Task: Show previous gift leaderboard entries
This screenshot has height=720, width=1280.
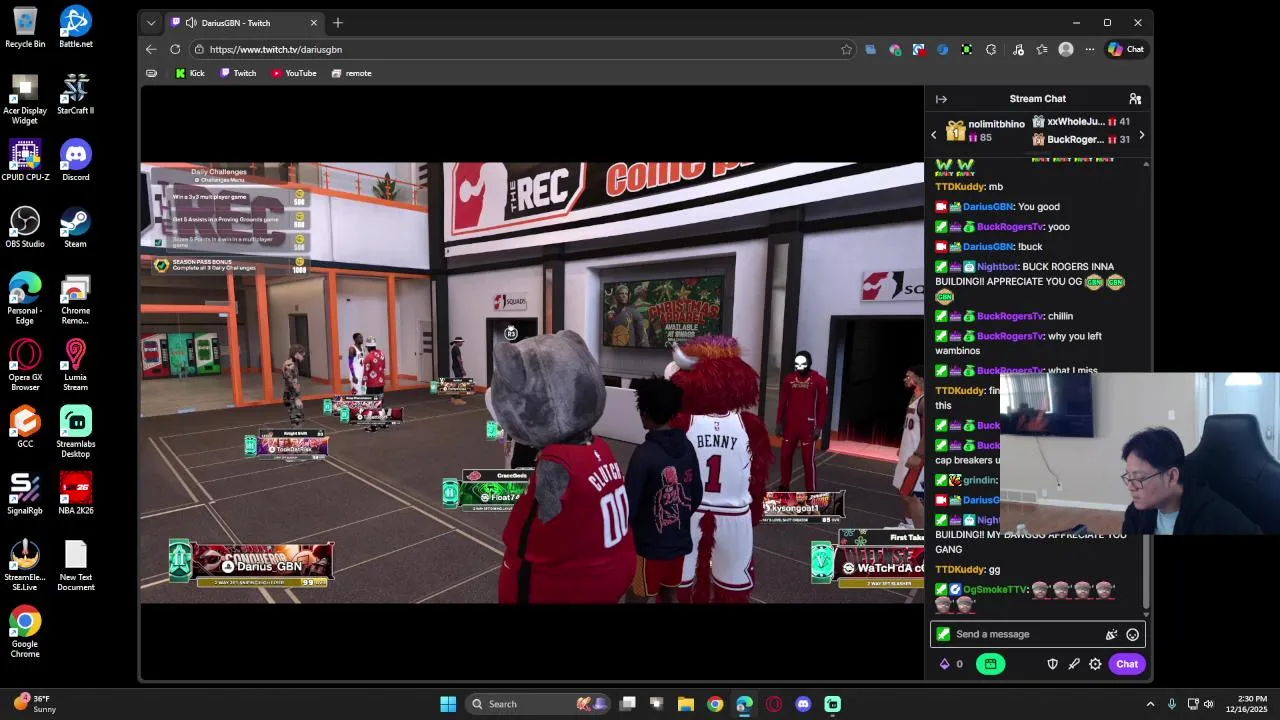Action: [934, 135]
